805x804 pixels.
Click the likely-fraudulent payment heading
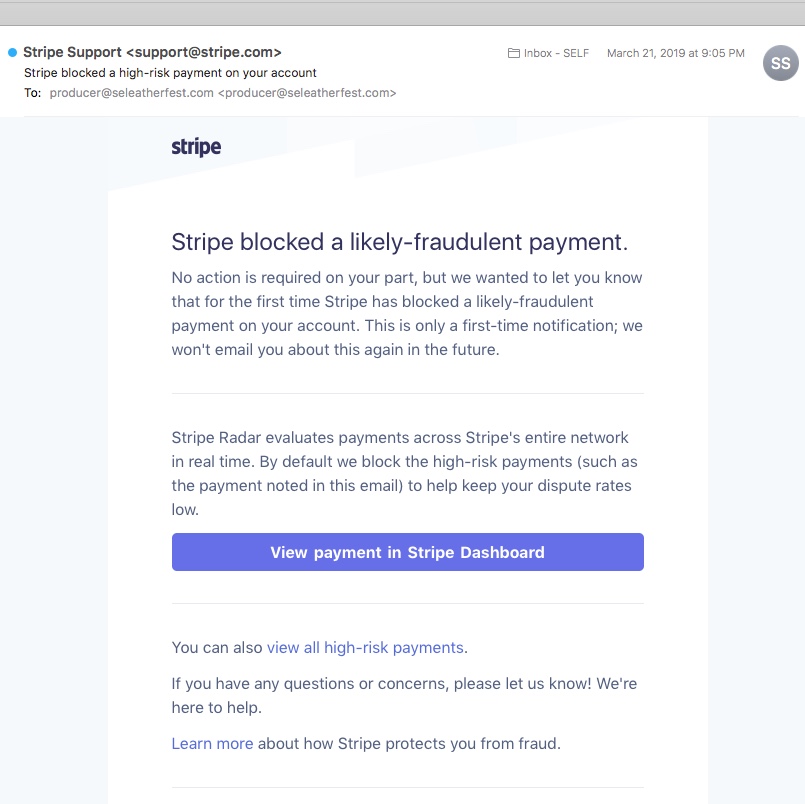(399, 242)
